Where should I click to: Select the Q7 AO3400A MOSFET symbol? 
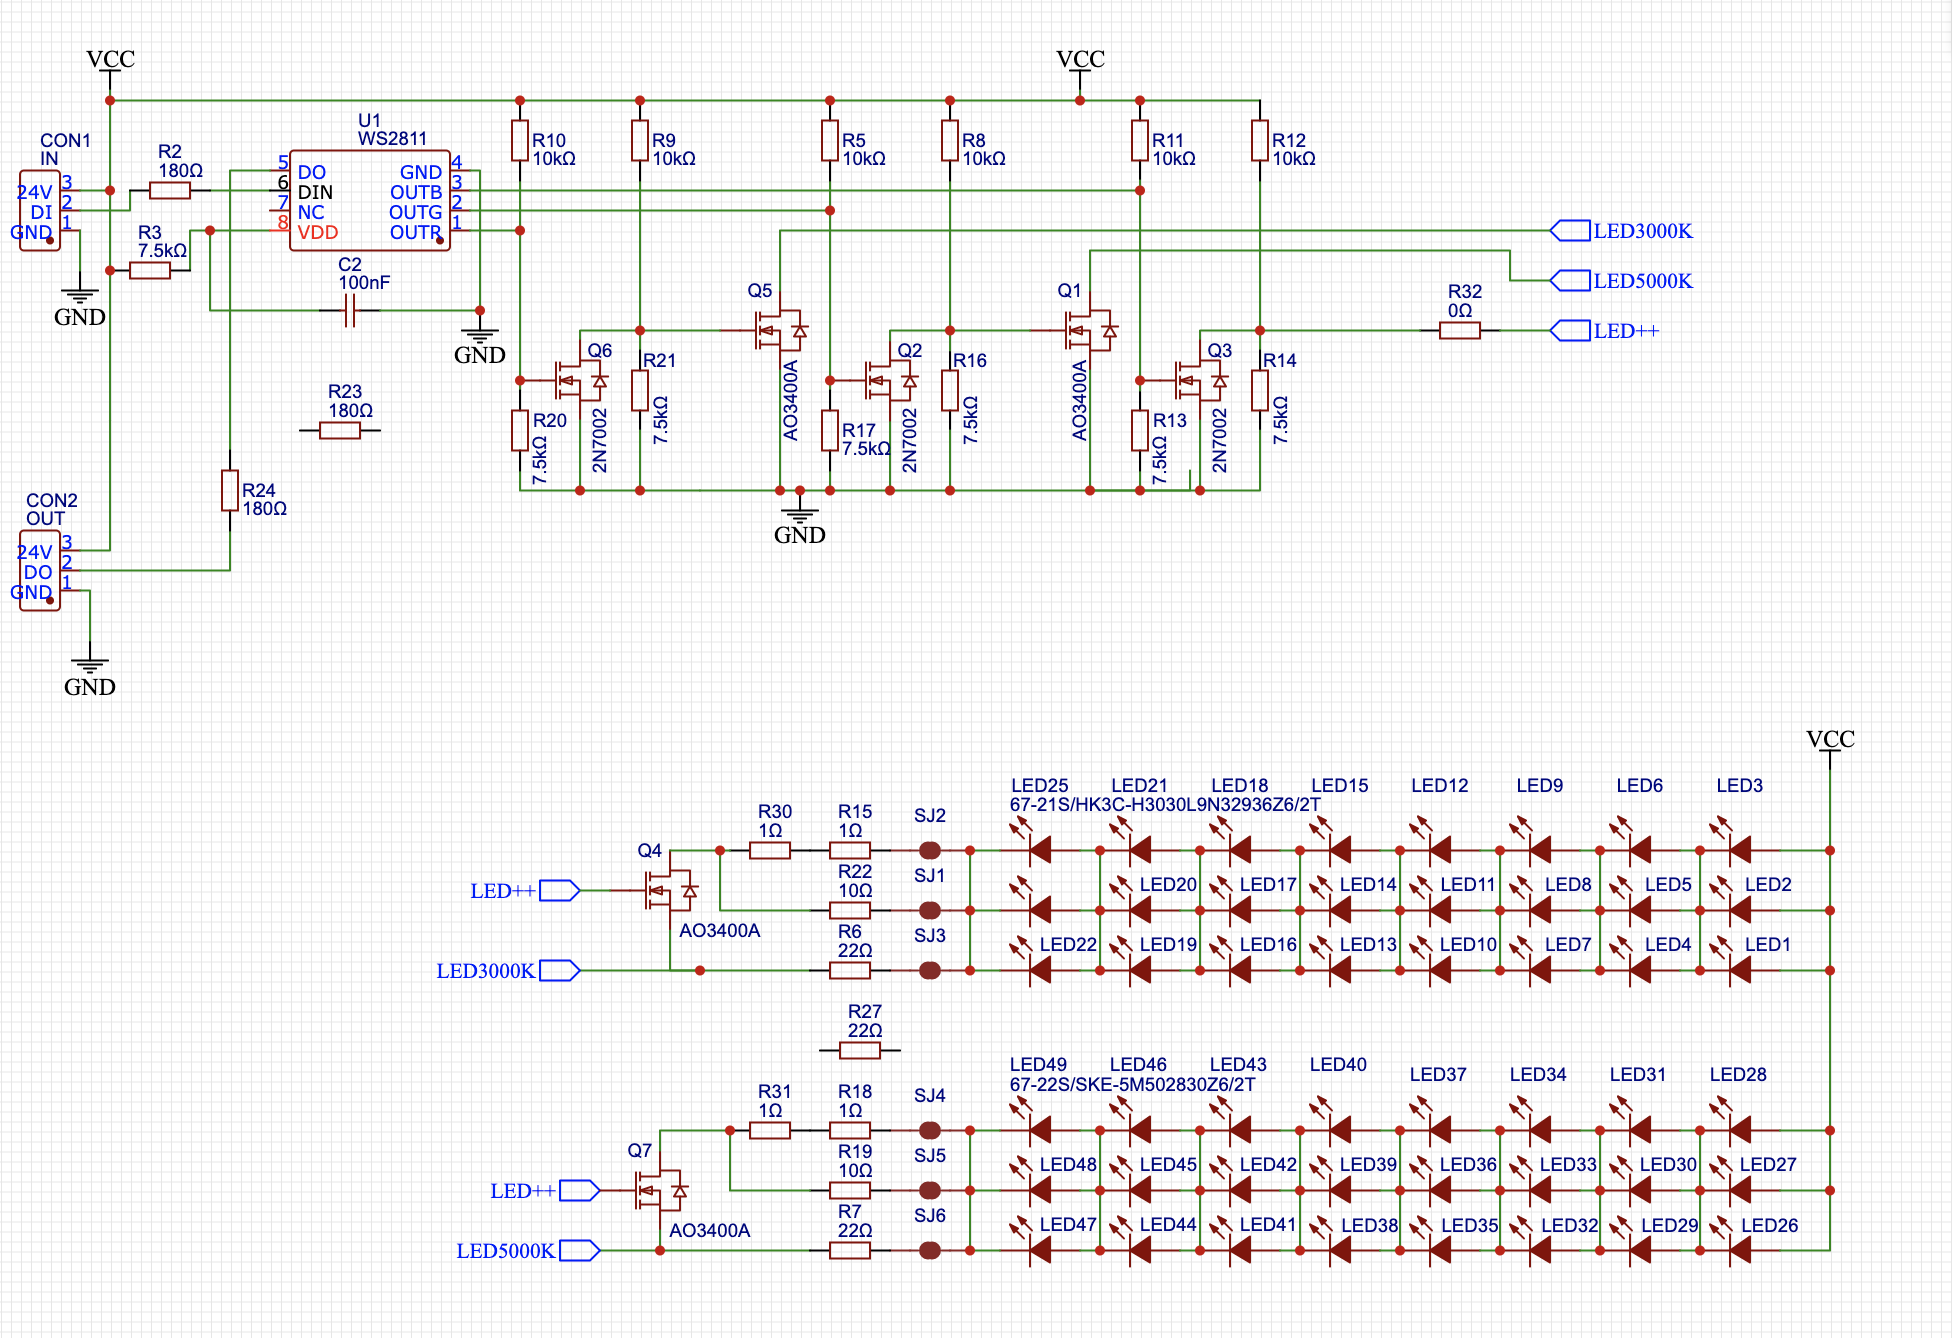(660, 1190)
